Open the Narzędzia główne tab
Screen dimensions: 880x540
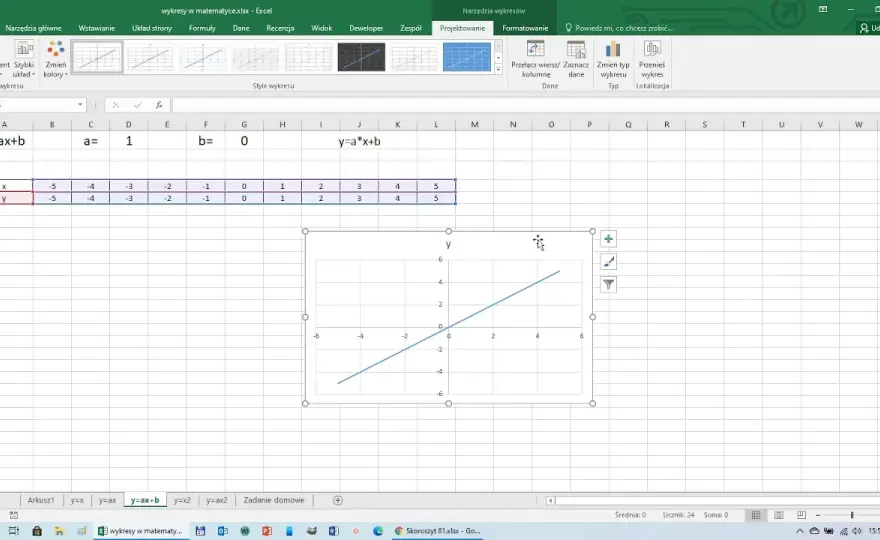pyautogui.click(x=34, y=28)
